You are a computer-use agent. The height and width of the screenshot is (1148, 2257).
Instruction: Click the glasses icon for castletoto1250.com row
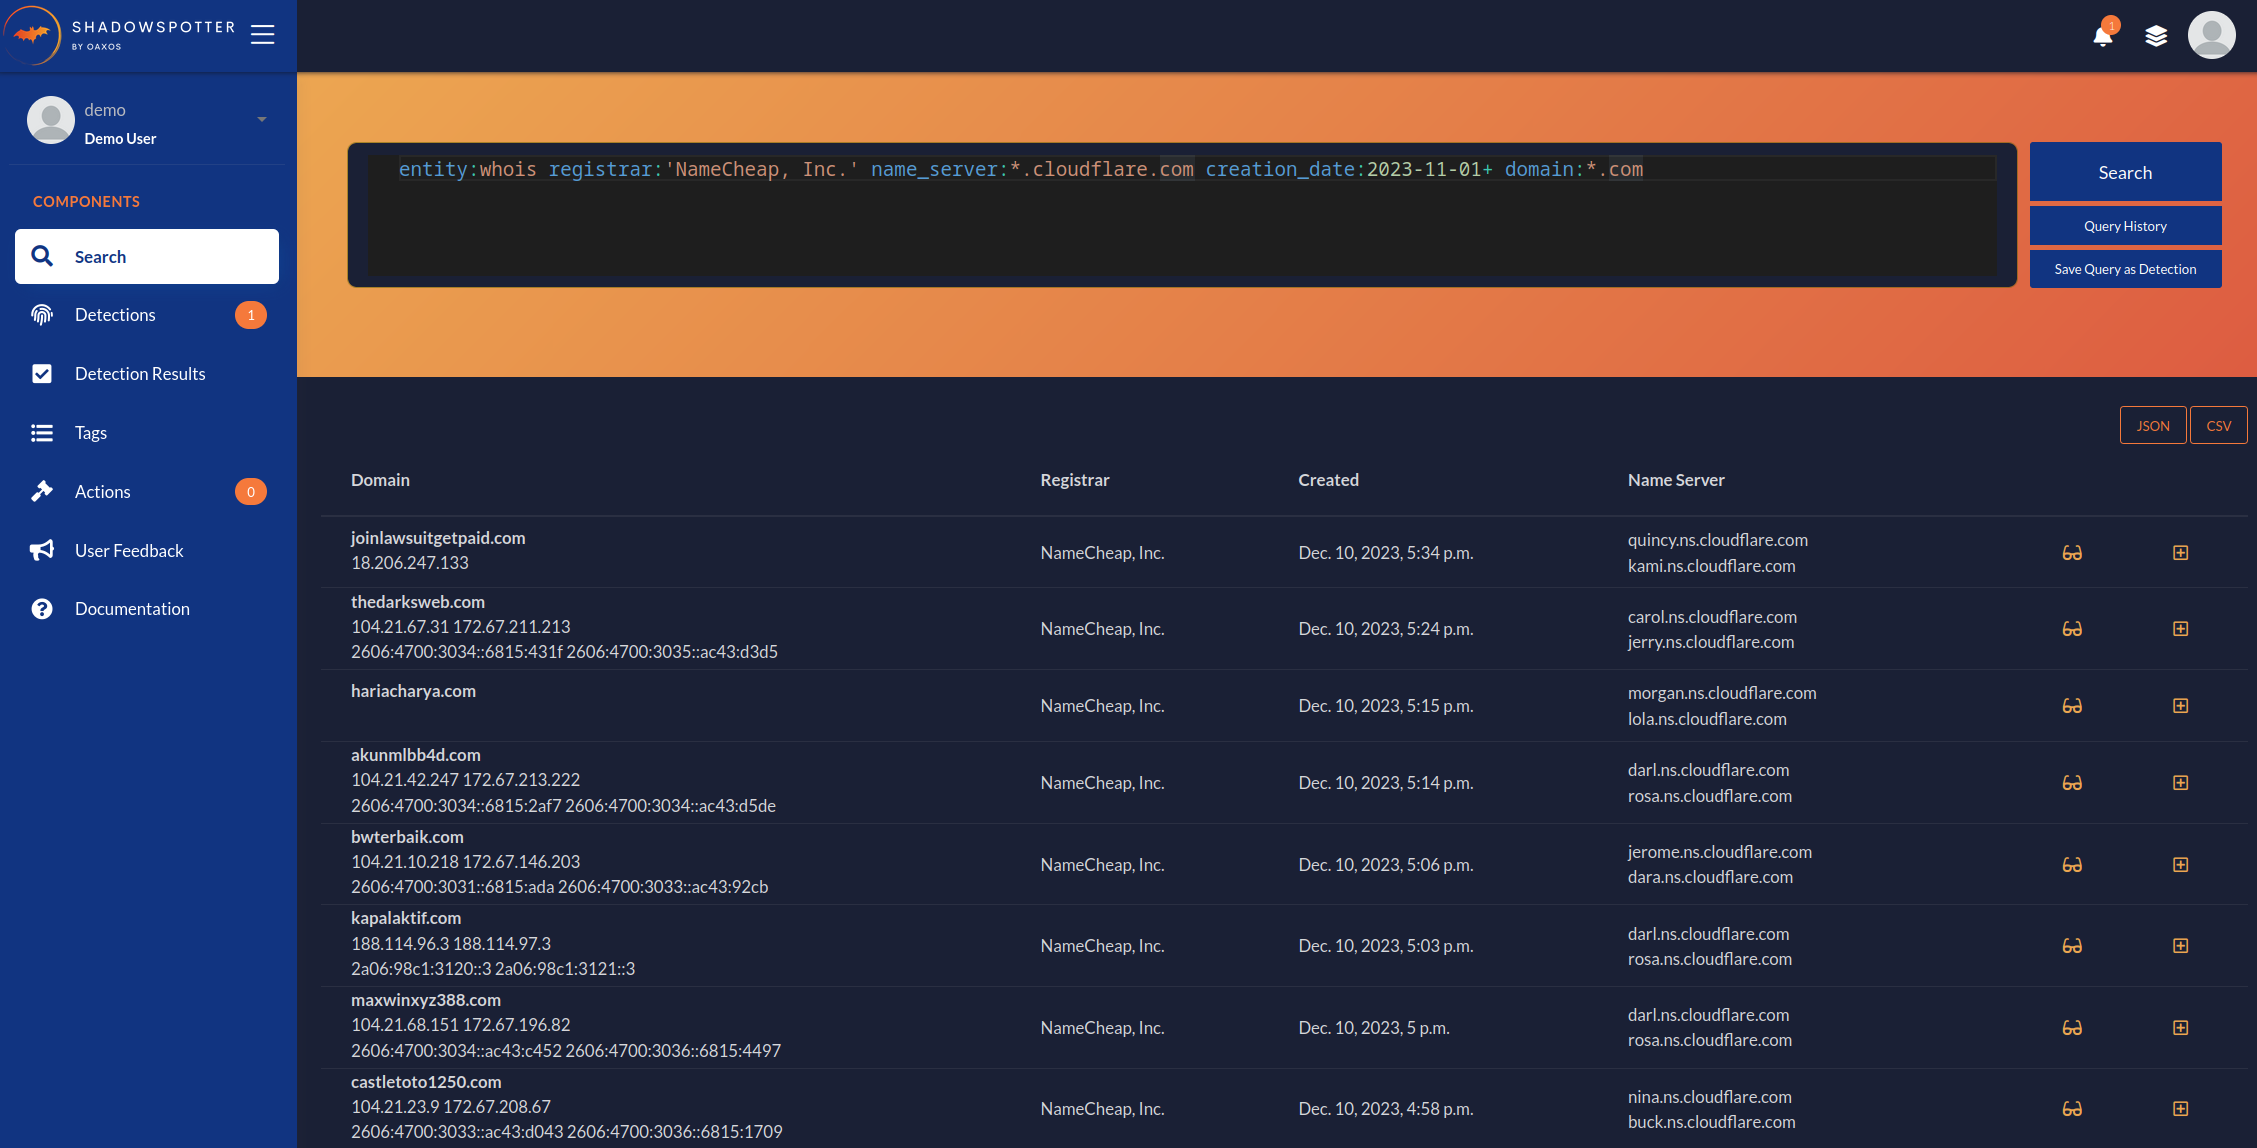click(2072, 1109)
